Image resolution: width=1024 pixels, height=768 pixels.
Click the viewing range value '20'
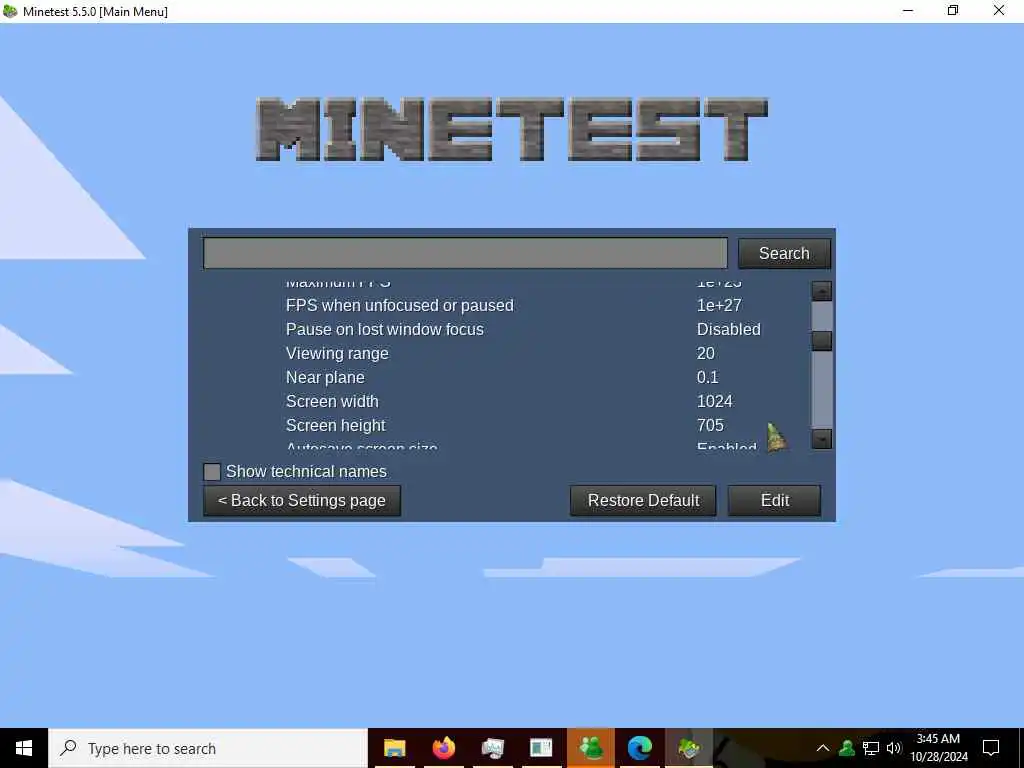[705, 353]
